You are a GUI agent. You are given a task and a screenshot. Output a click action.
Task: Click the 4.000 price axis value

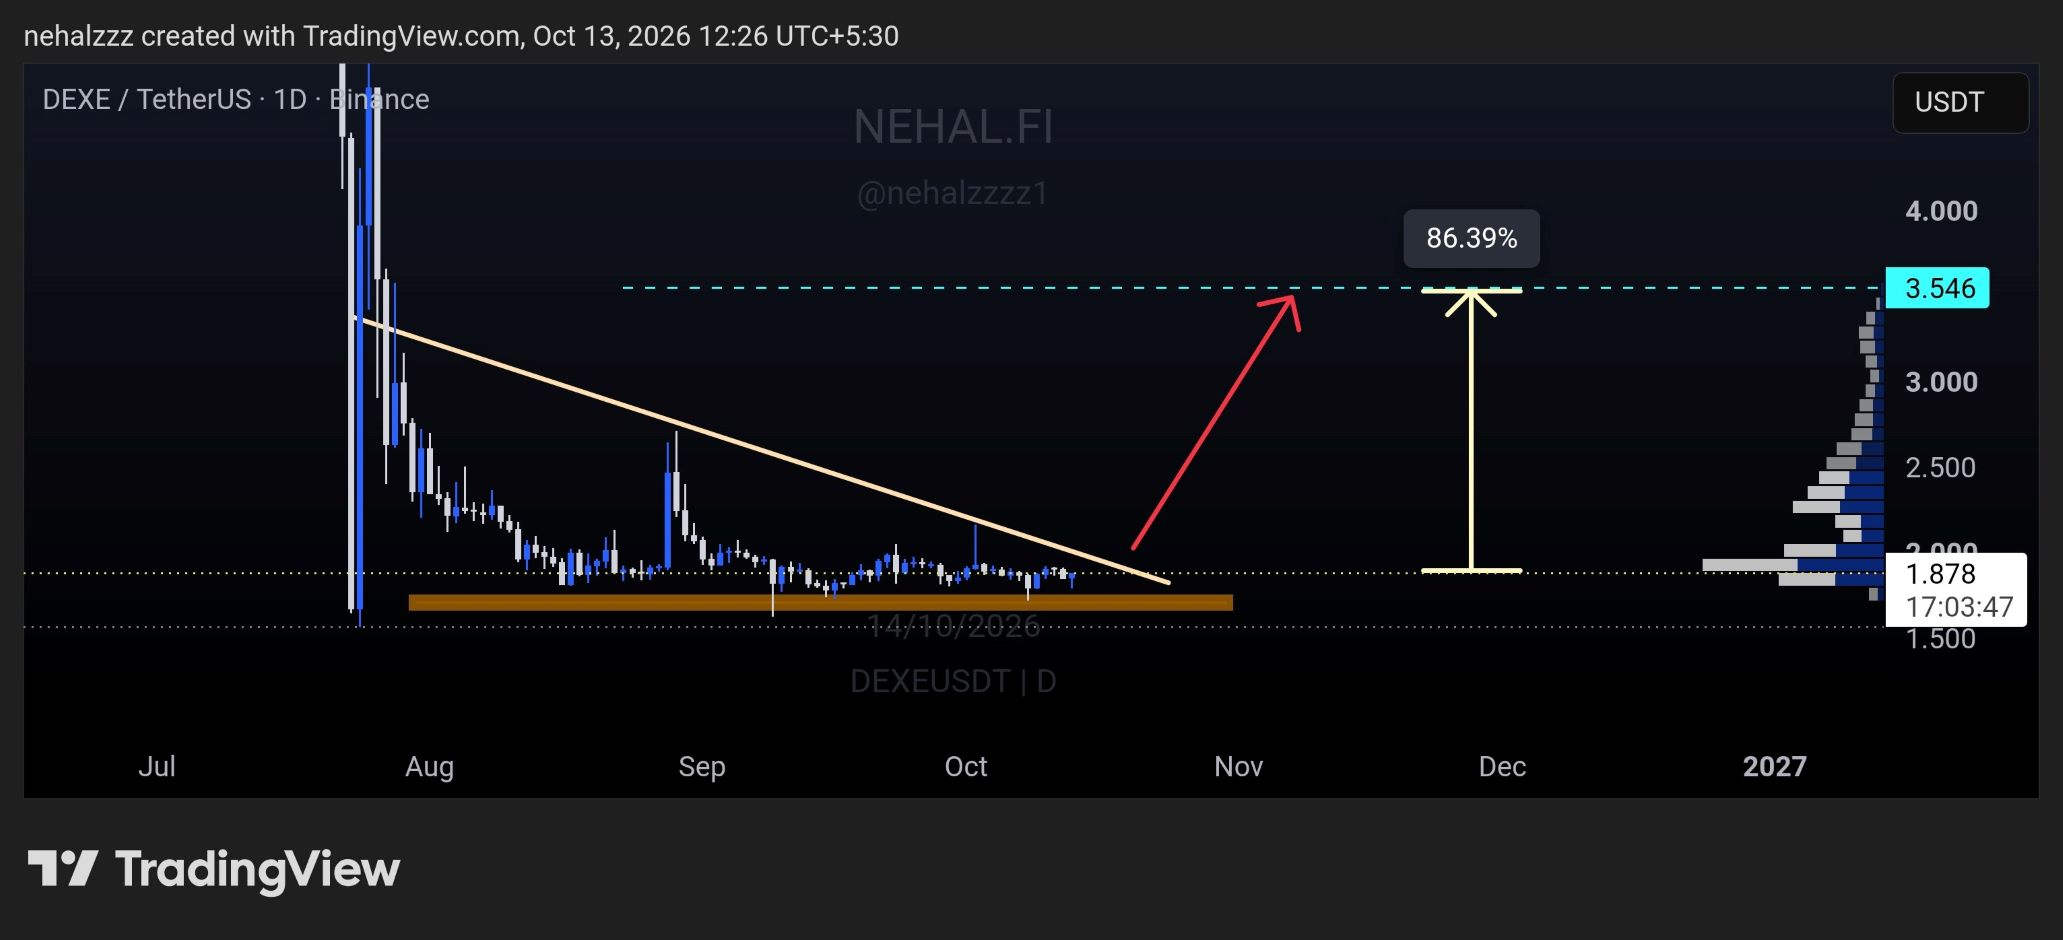pyautogui.click(x=1941, y=211)
